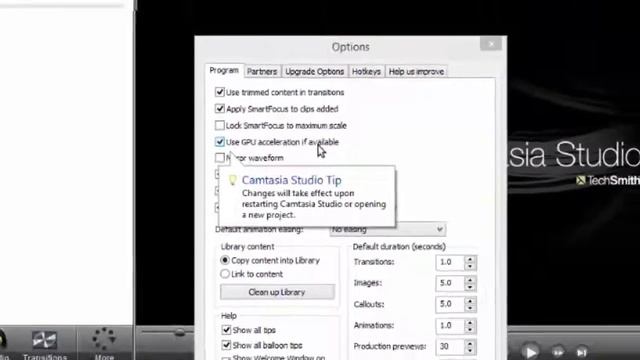Select Link to content option

224,274
